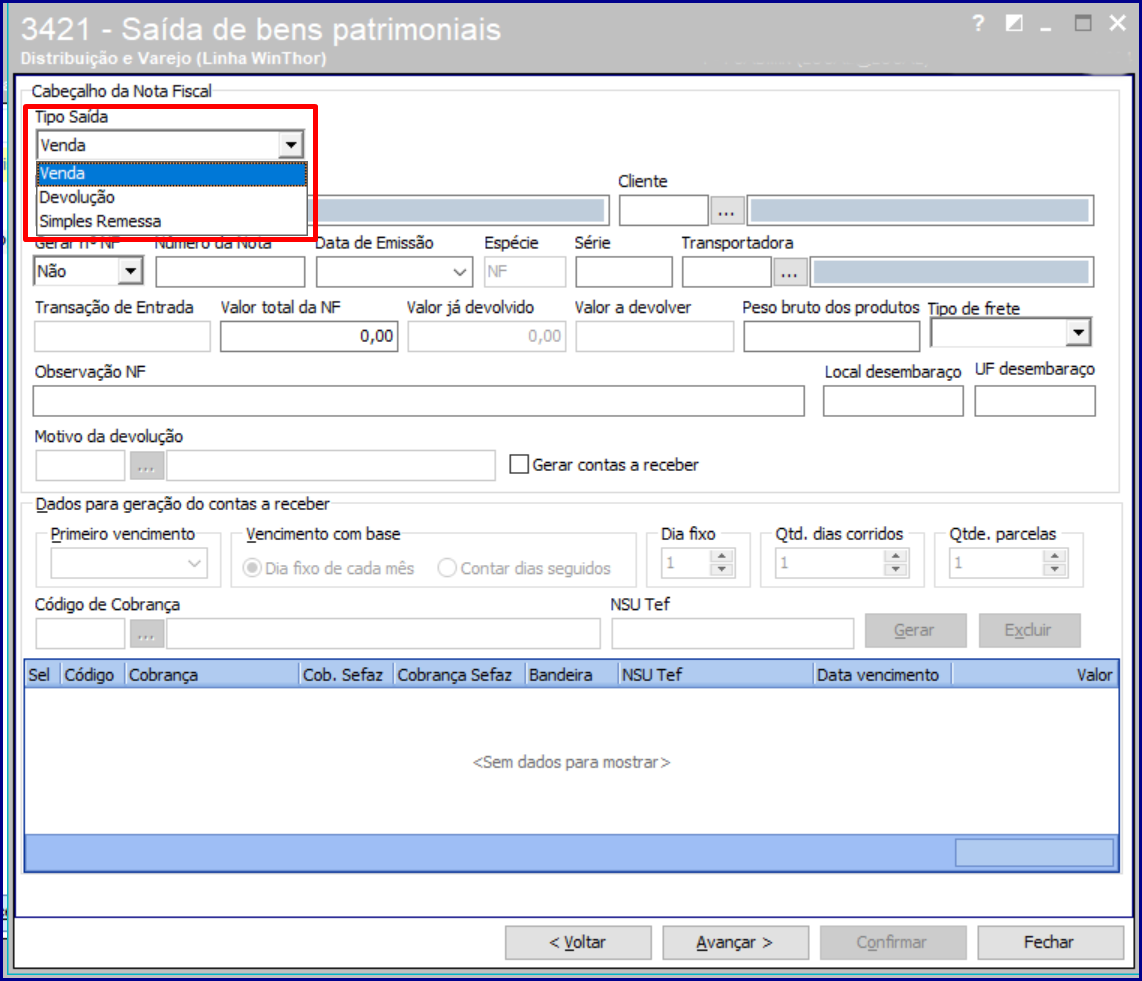Open the Data de Emissão date picker
The width and height of the screenshot is (1142, 981).
tap(460, 272)
